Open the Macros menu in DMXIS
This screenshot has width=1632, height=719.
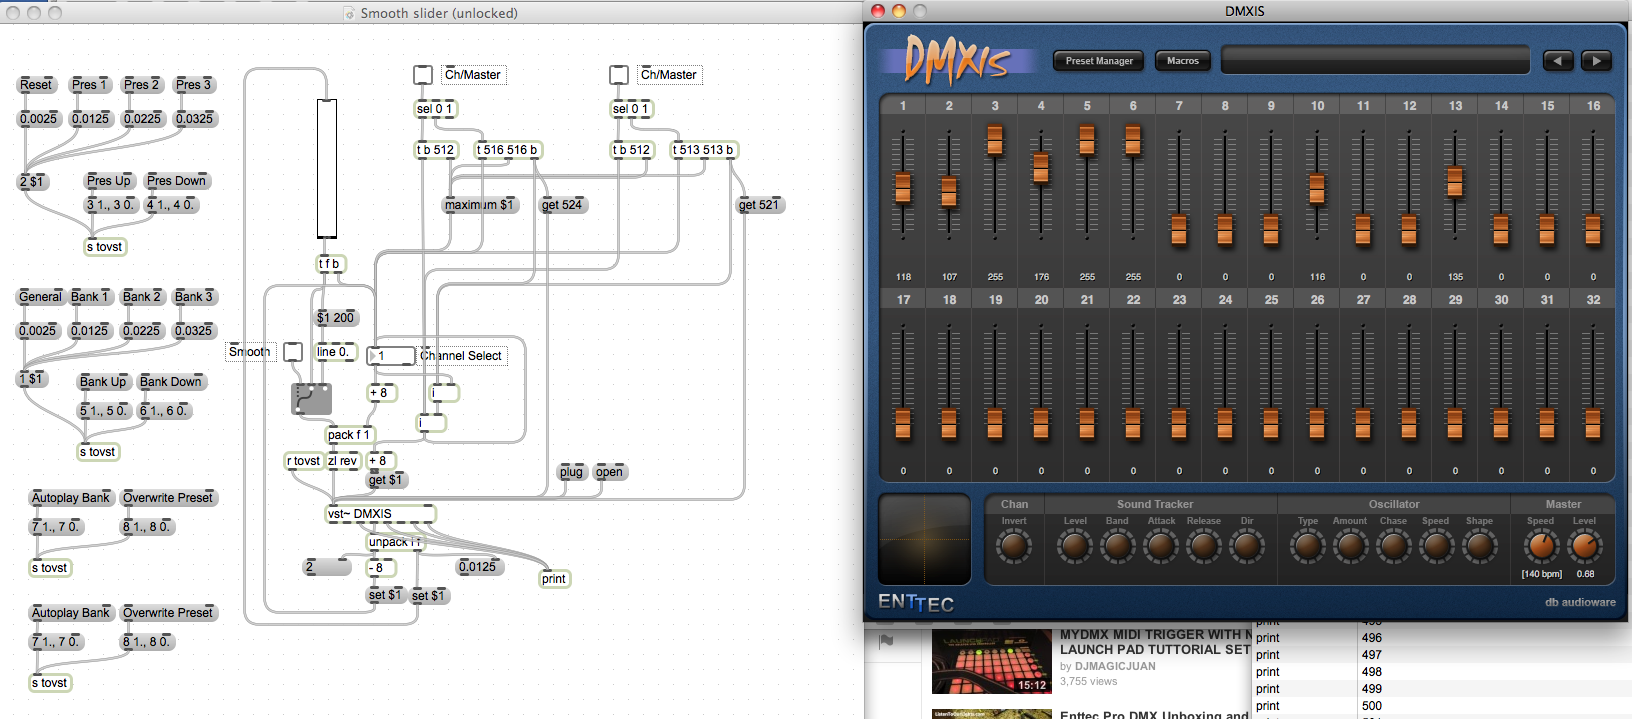coord(1183,61)
